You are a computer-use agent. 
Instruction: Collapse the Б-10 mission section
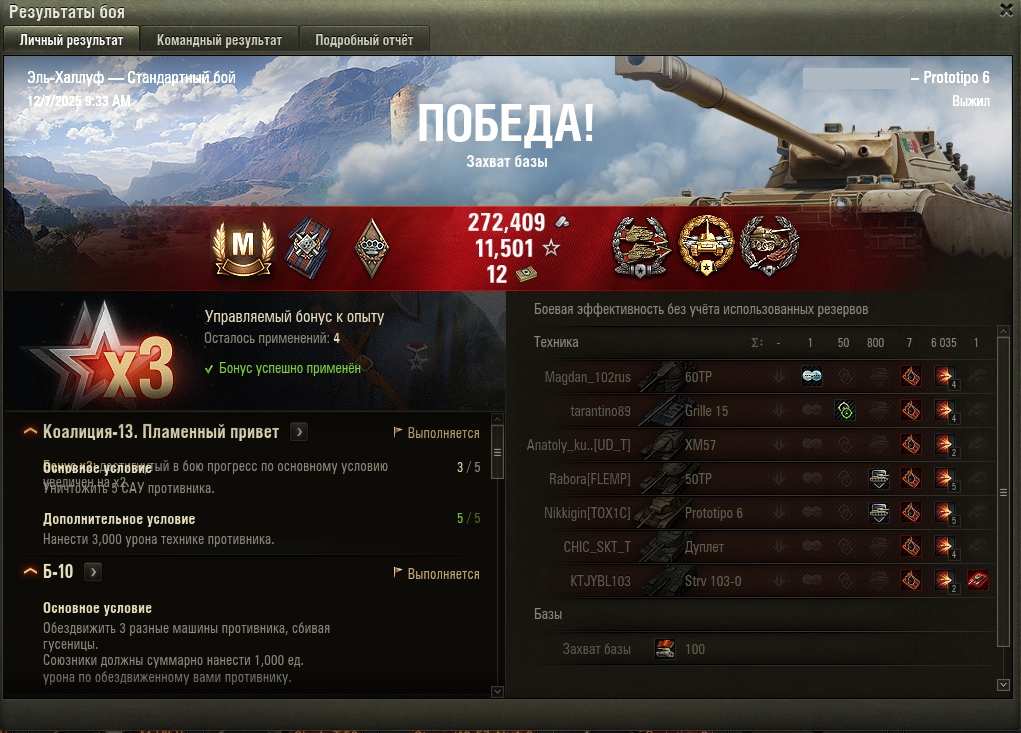tap(30, 572)
